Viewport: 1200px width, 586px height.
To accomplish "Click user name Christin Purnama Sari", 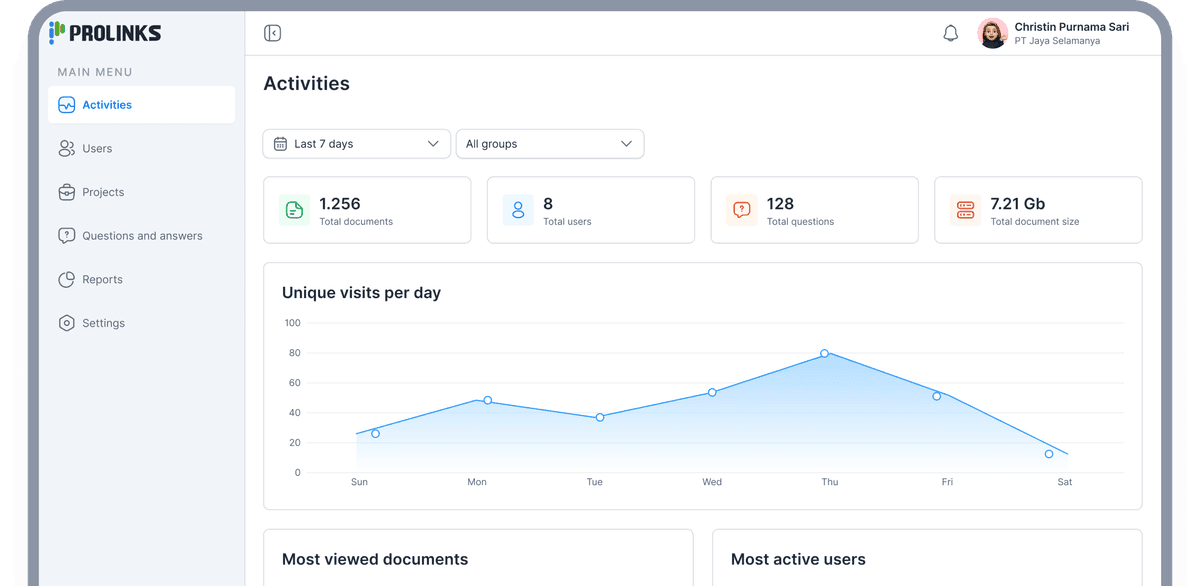I will tap(1072, 27).
